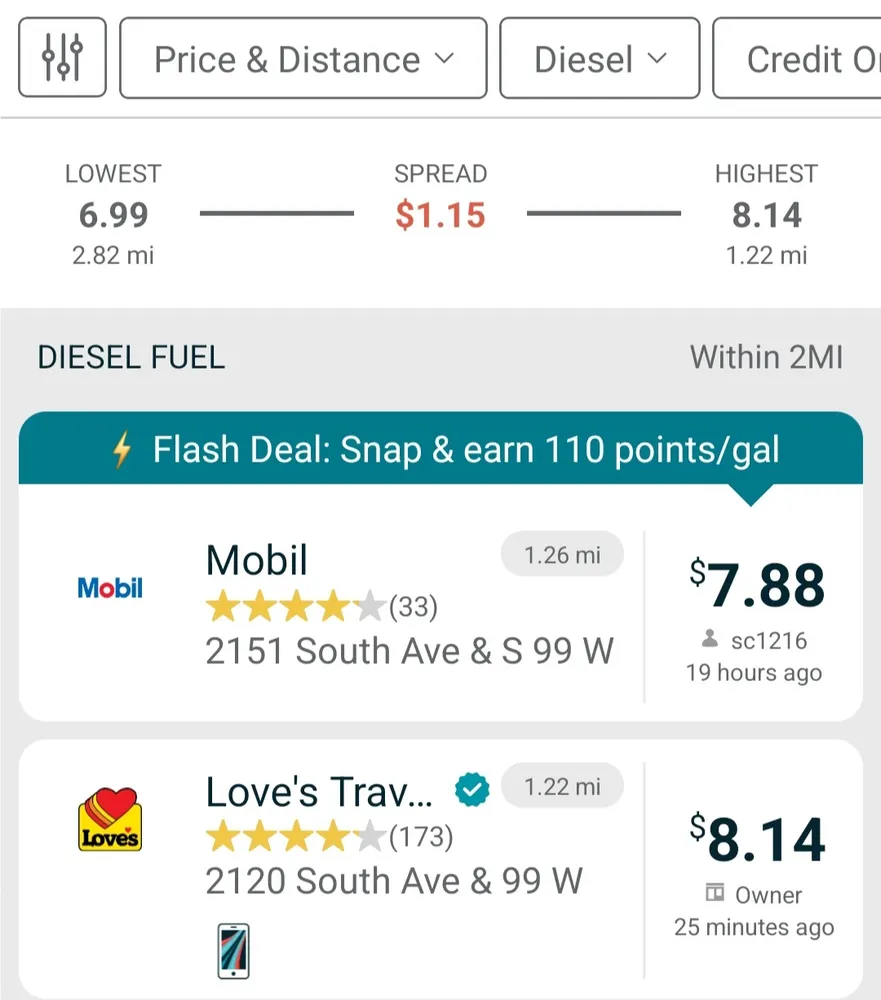Expand the Price & Distance sort dropdown

click(x=303, y=59)
